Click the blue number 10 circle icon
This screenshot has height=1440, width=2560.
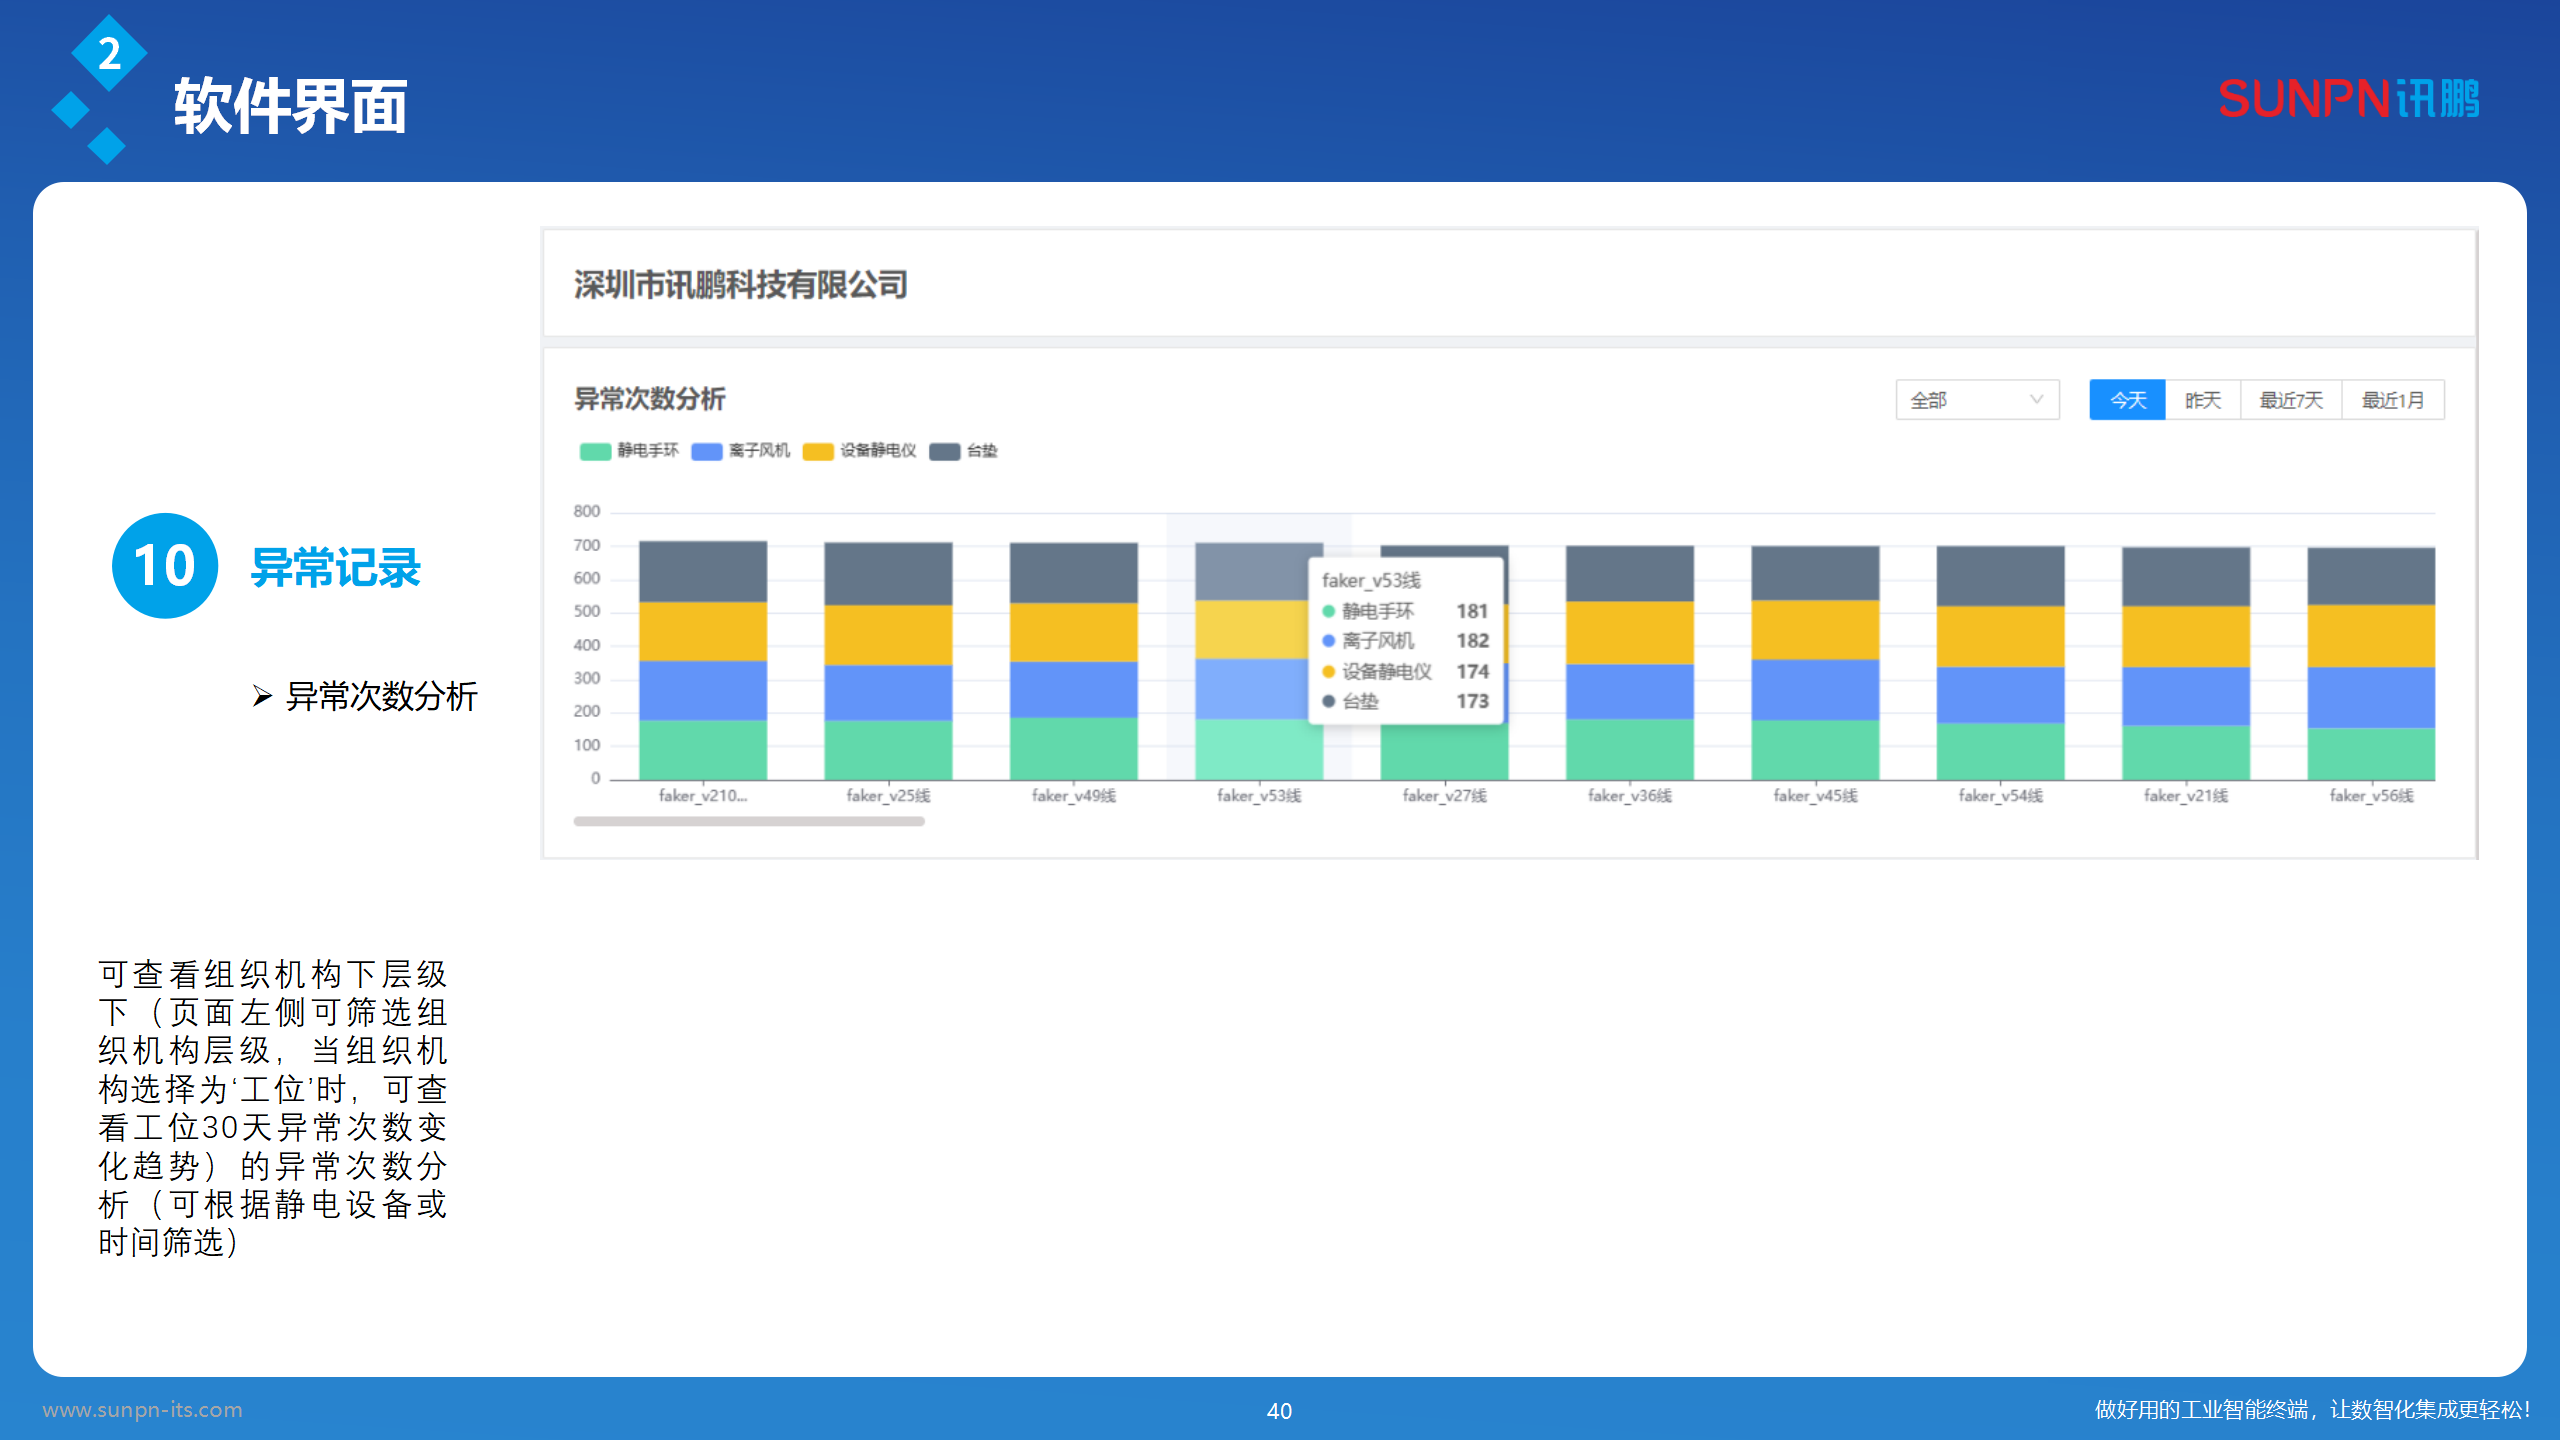point(165,566)
